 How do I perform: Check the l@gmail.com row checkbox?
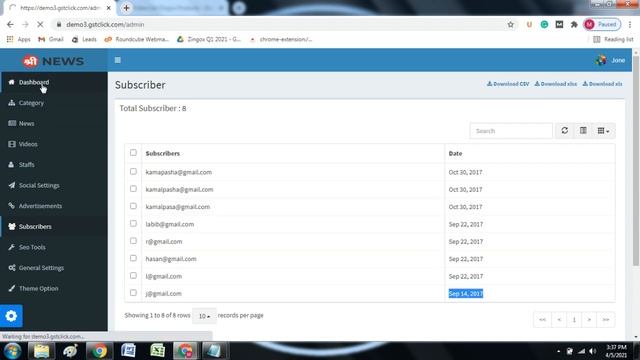pos(133,276)
